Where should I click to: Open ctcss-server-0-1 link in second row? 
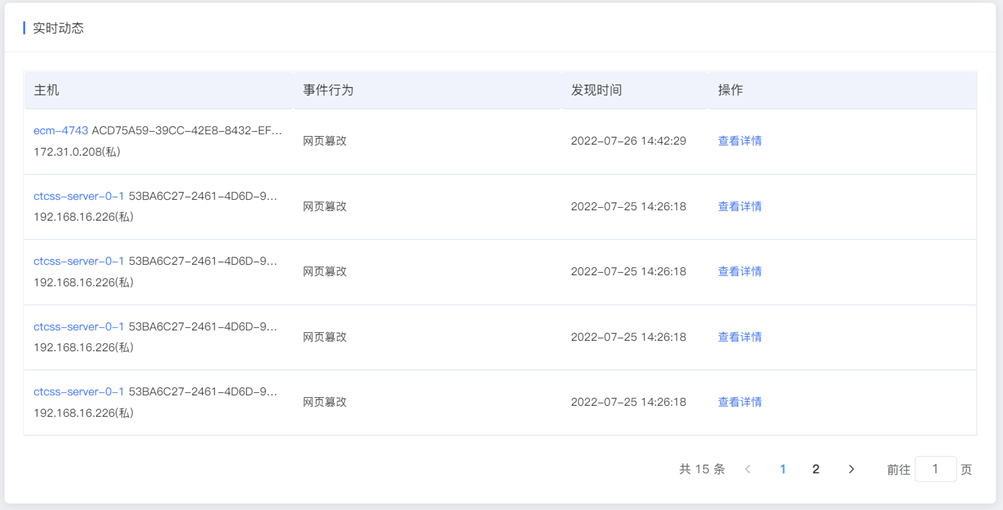click(79, 196)
